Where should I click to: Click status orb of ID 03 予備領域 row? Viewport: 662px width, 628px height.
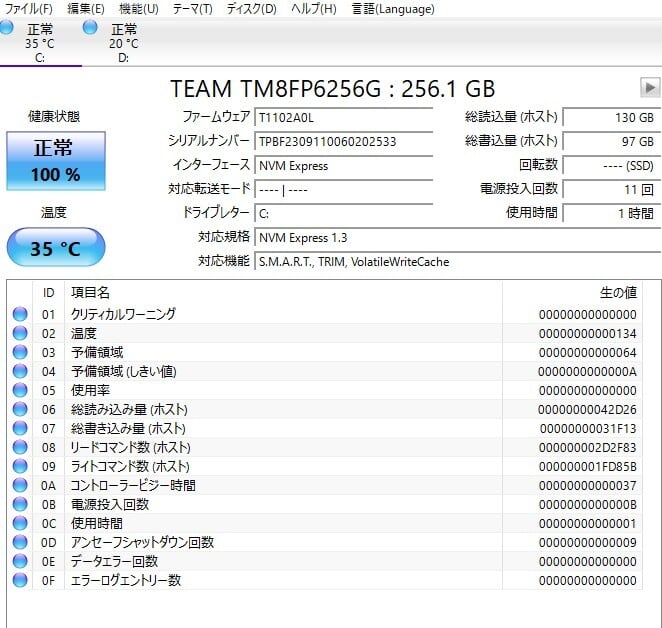20,352
